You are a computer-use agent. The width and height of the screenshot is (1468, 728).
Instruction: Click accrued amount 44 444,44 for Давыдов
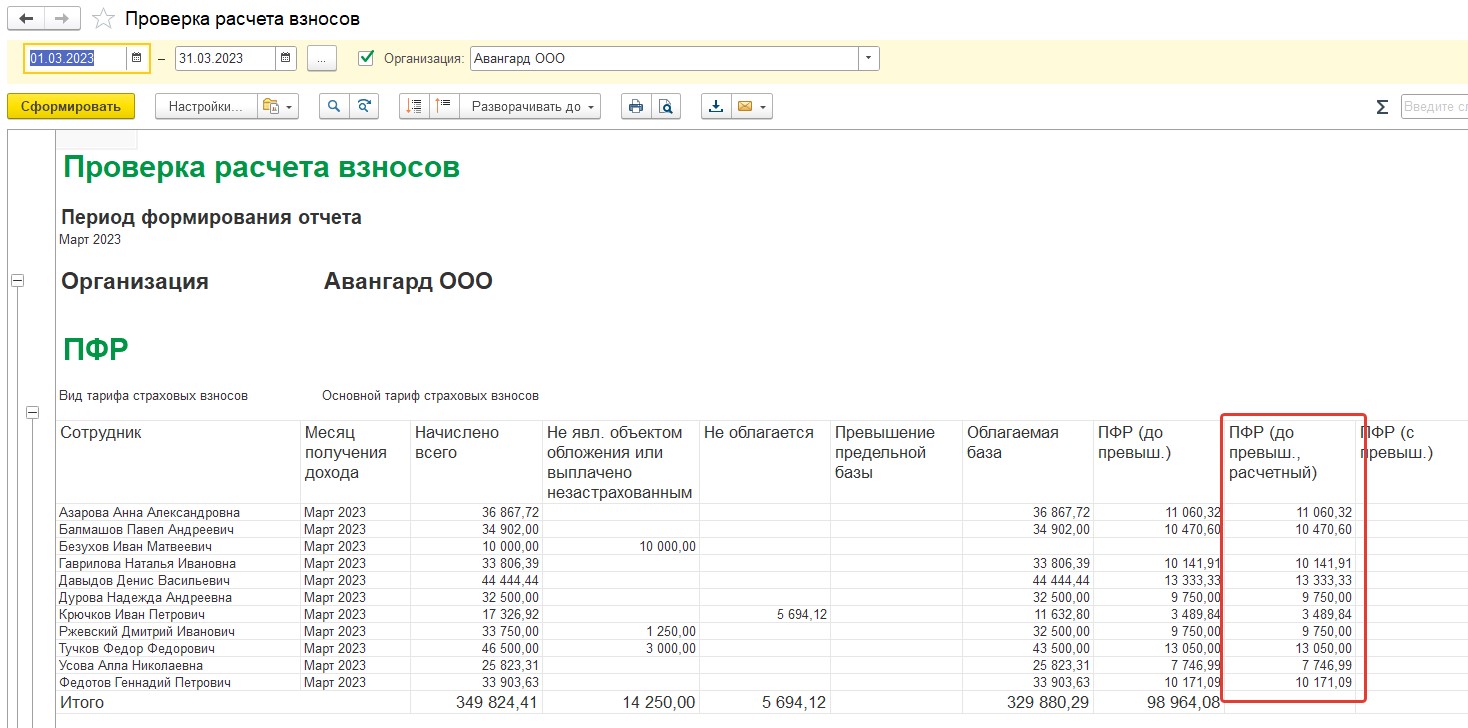(x=510, y=580)
